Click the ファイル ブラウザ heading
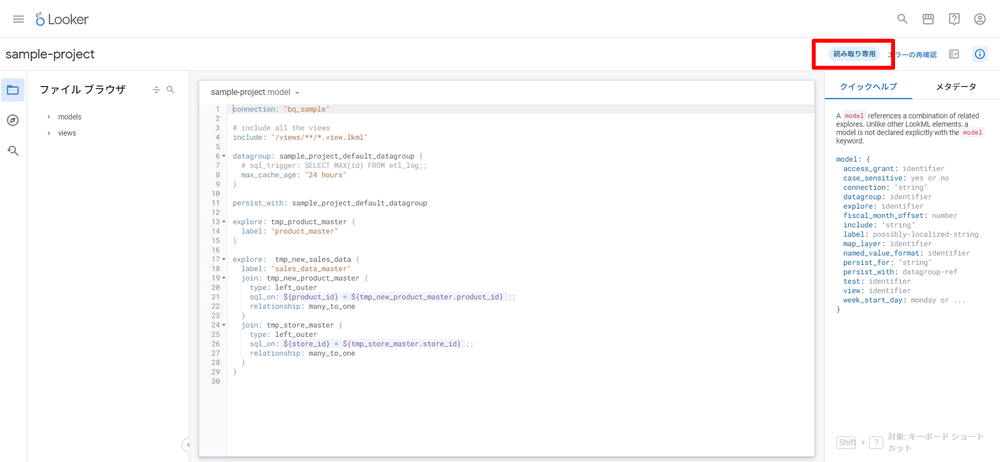Viewport: 1000px width, 462px height. pyautogui.click(x=82, y=90)
